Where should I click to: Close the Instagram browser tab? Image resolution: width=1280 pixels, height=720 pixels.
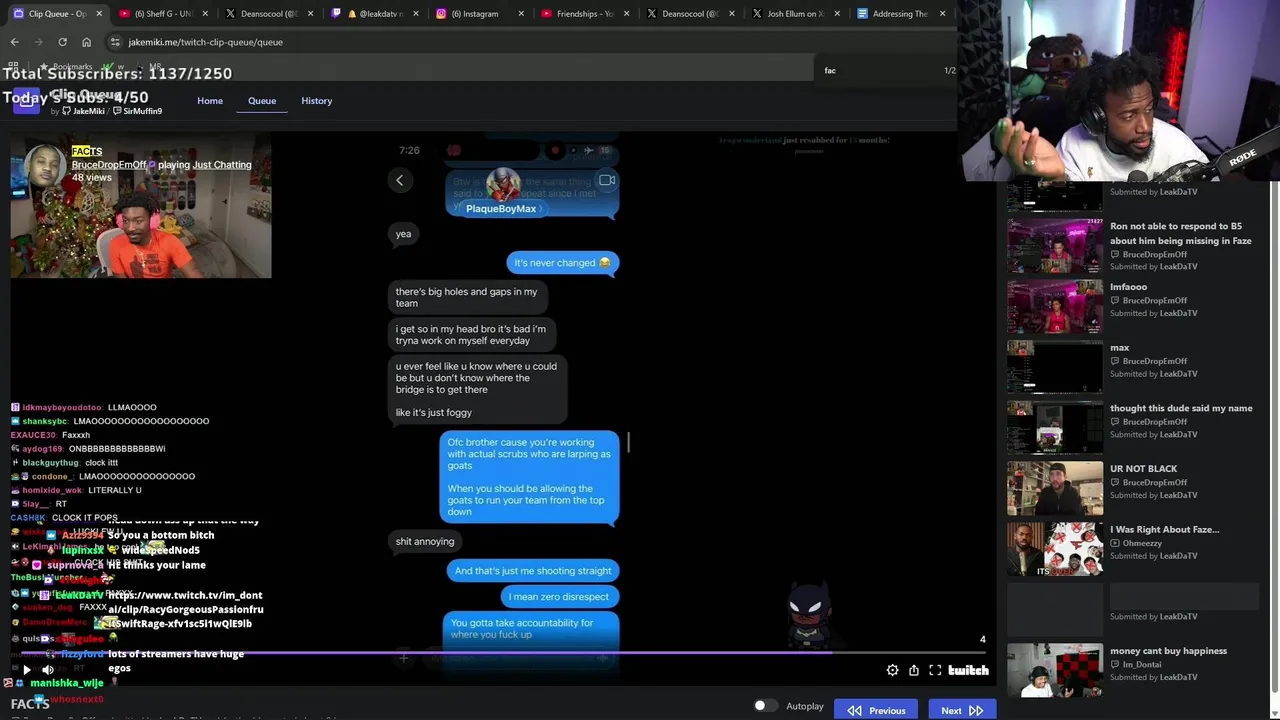(x=522, y=14)
